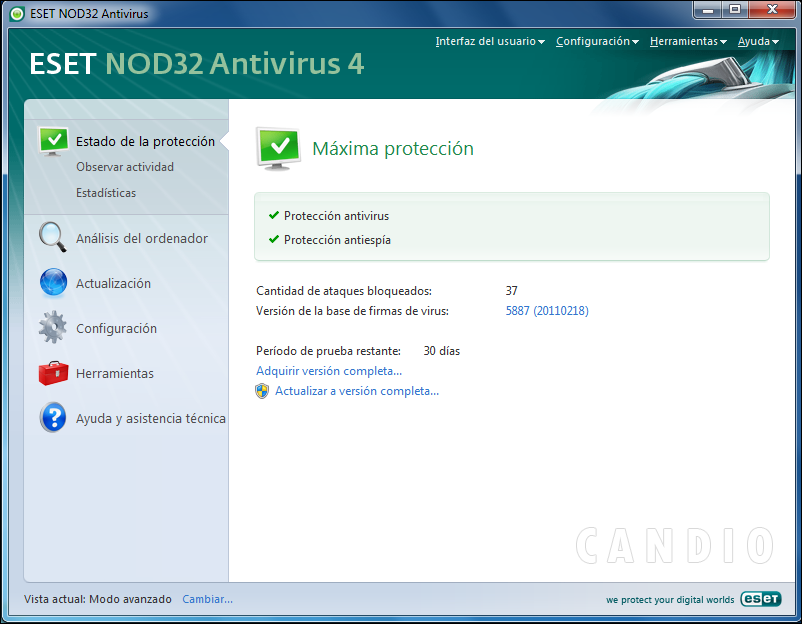Click the red toolbox Herramientas icon
Screen dimensions: 802x624
[53, 373]
